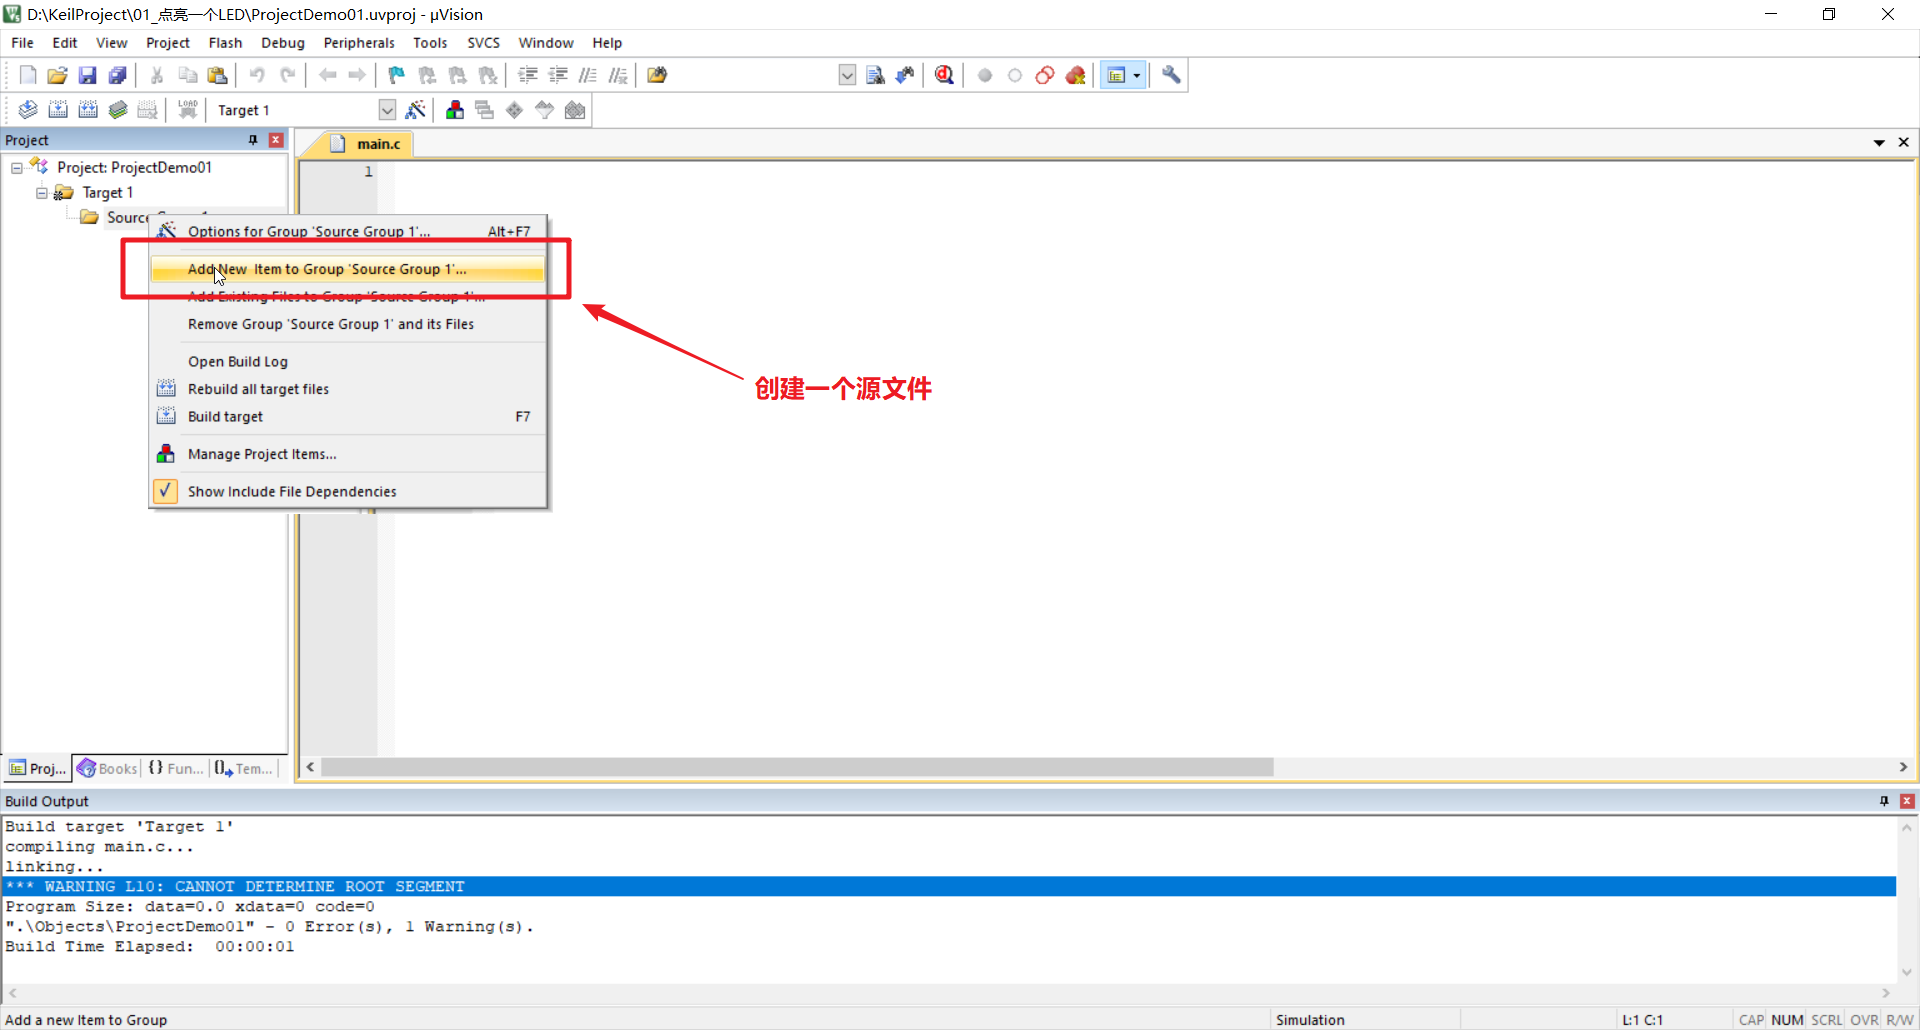Choose Add New Item to Group 'Source Group 1'
Image resolution: width=1920 pixels, height=1030 pixels.
(x=347, y=269)
